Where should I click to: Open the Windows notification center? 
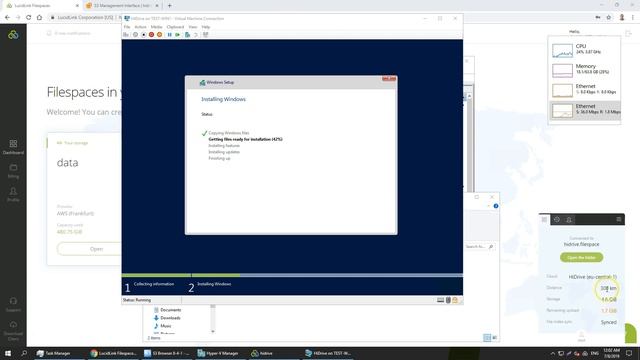click(629, 353)
